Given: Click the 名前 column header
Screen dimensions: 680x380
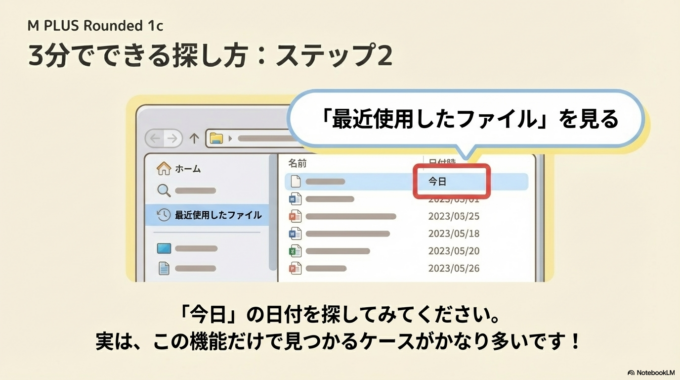Looking at the screenshot, I should [x=298, y=164].
